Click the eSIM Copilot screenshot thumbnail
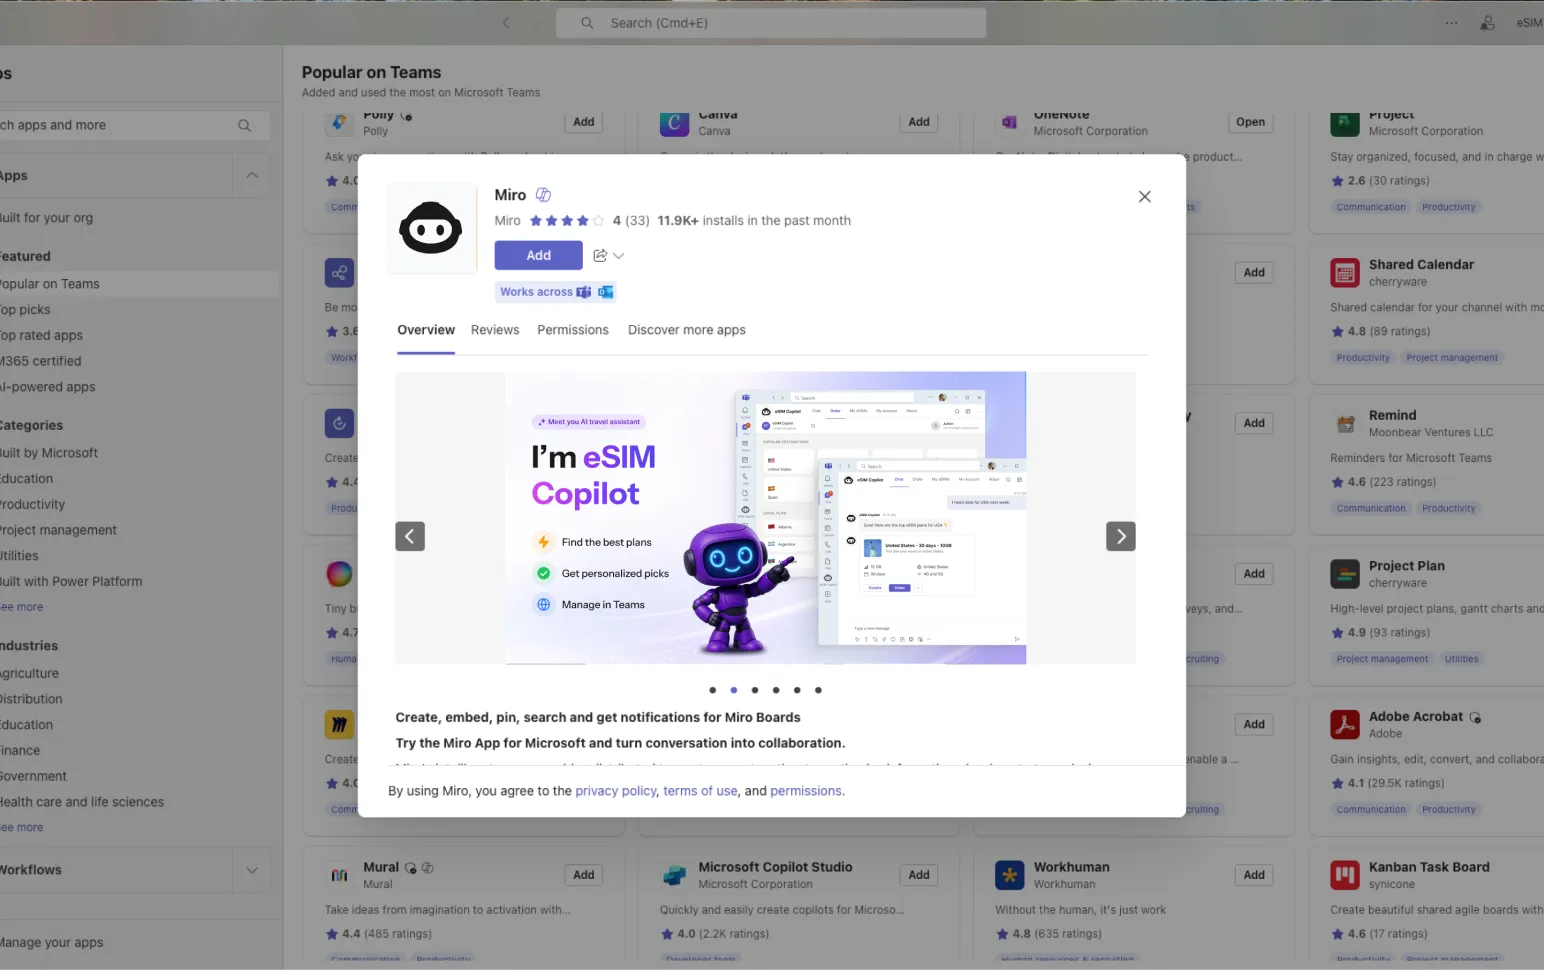Screen dimensions: 1544x970 coord(766,518)
